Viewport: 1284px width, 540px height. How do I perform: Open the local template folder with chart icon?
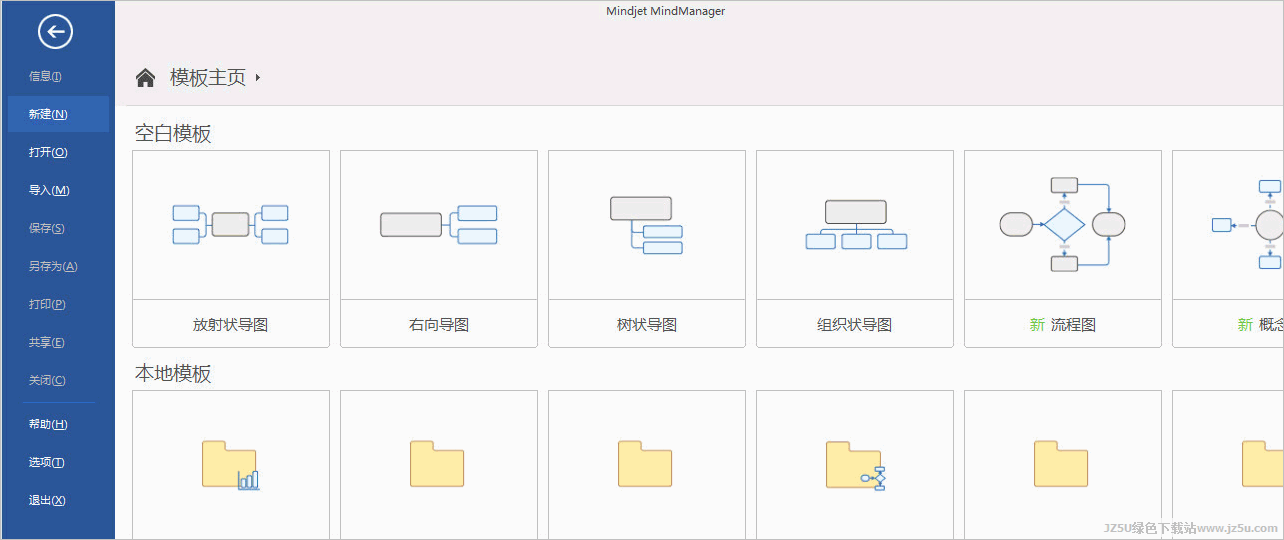[x=231, y=465]
